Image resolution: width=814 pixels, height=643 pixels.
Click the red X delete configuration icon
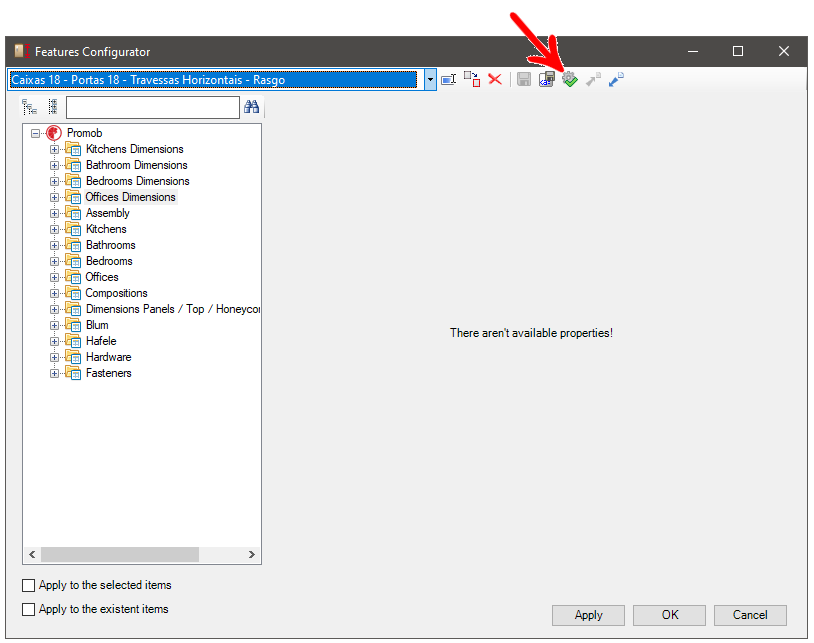pos(495,79)
